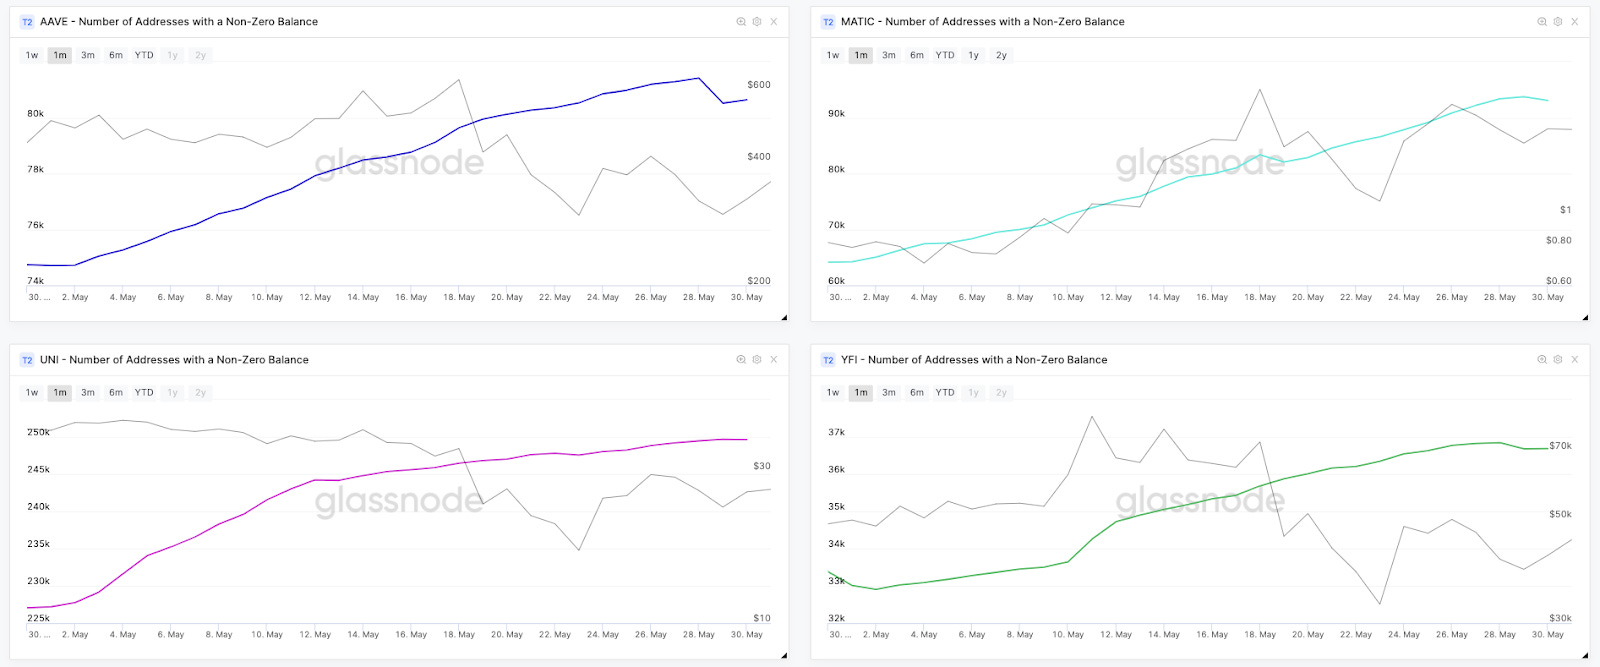
Task: Close the MATIC chart panel
Action: [1575, 22]
